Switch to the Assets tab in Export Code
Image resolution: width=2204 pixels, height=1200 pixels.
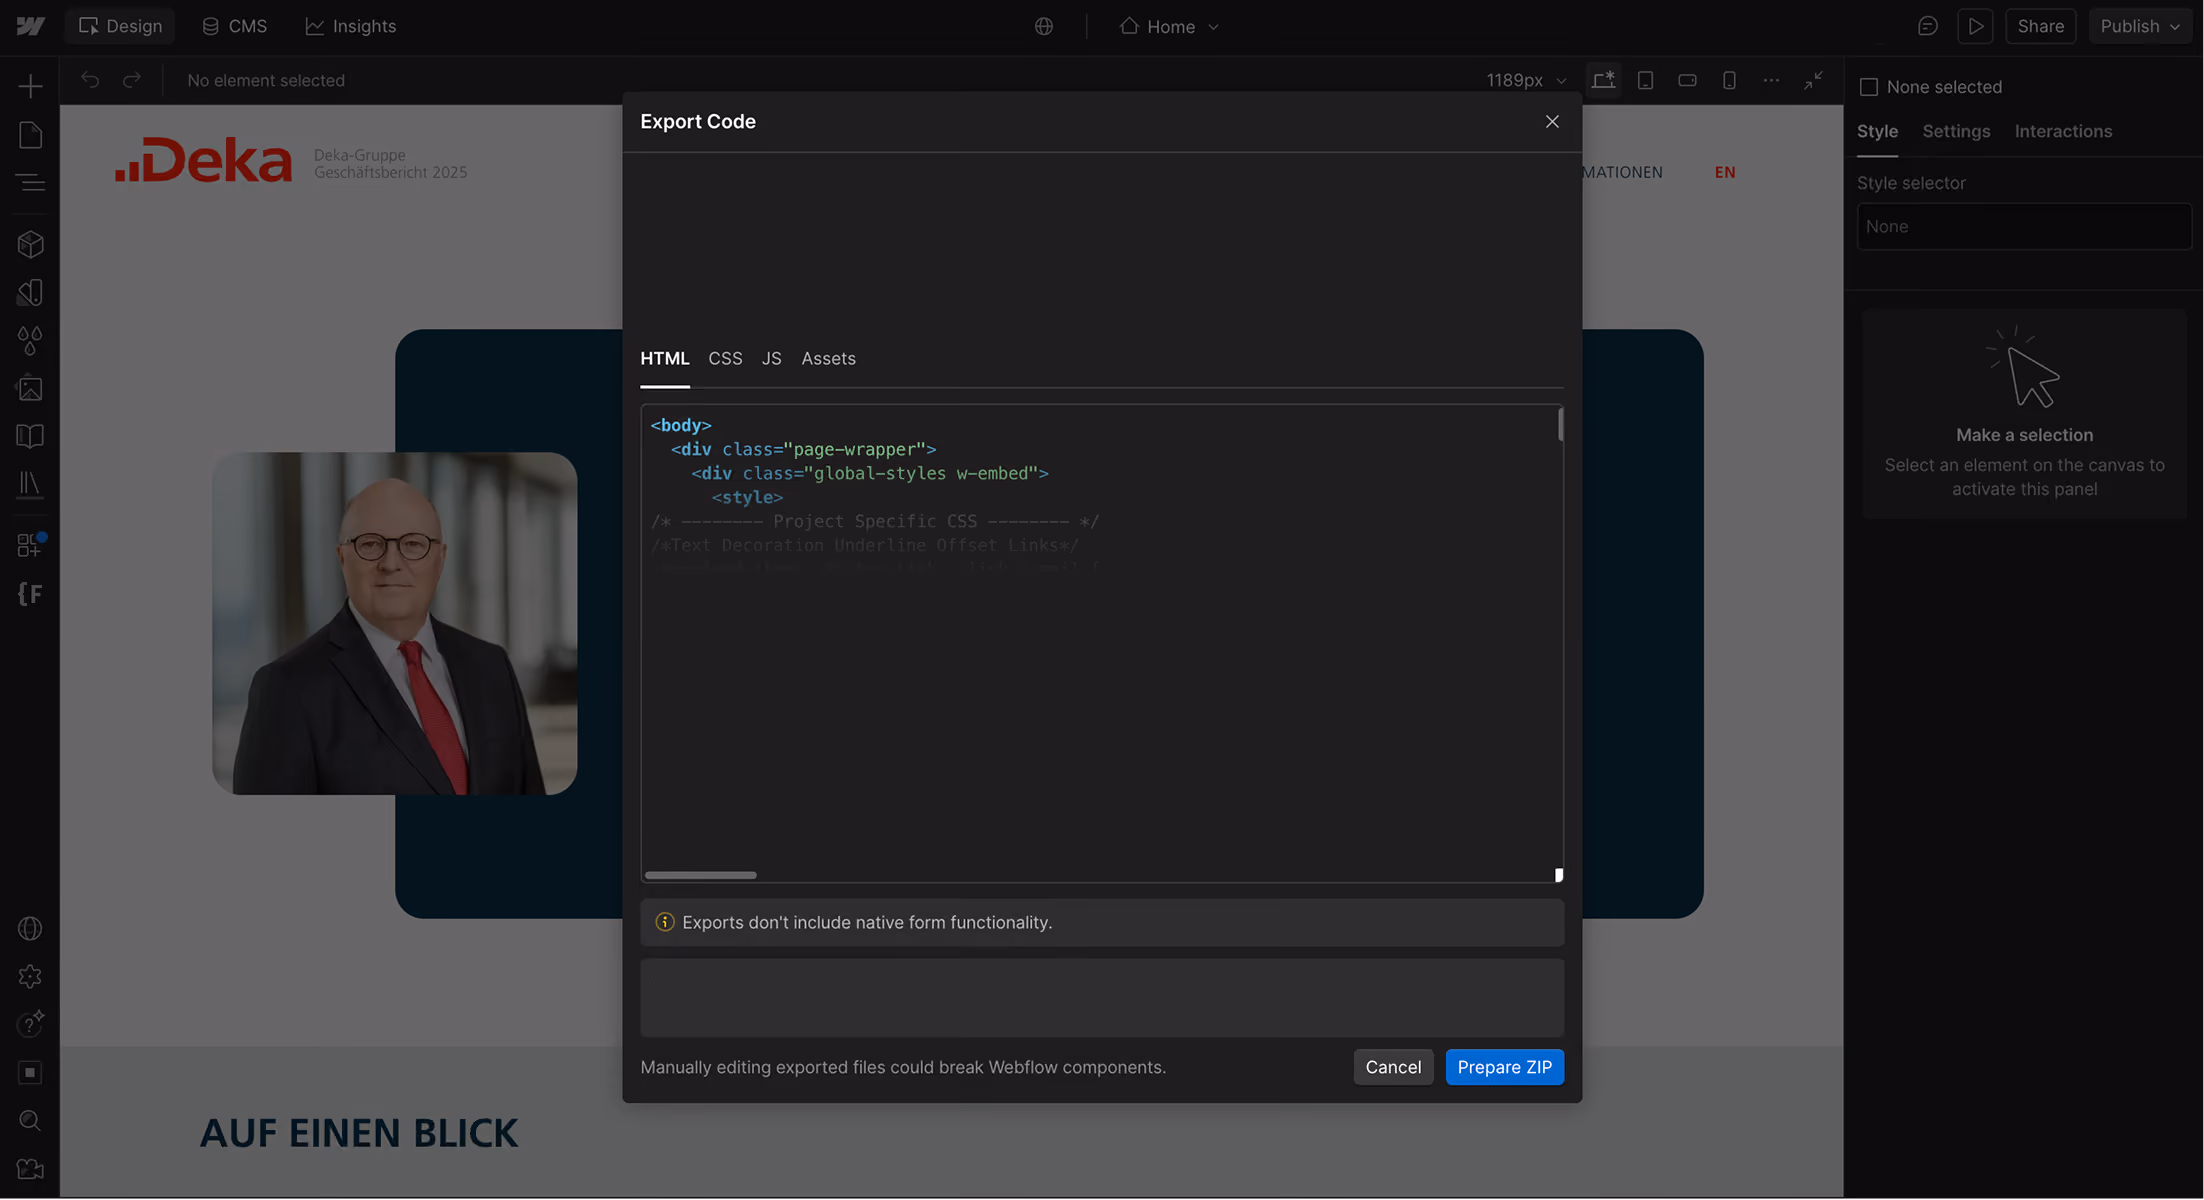[x=828, y=358]
